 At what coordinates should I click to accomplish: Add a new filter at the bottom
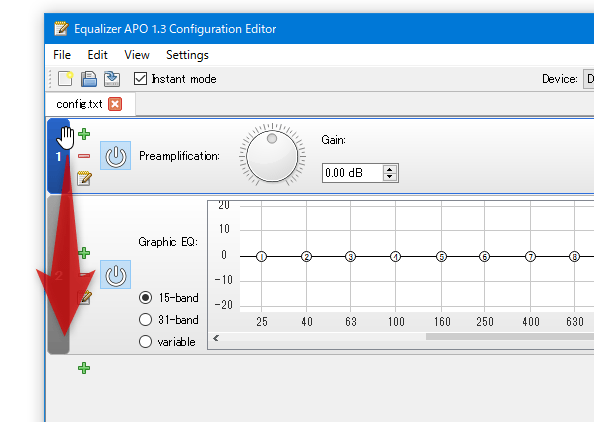pyautogui.click(x=84, y=368)
